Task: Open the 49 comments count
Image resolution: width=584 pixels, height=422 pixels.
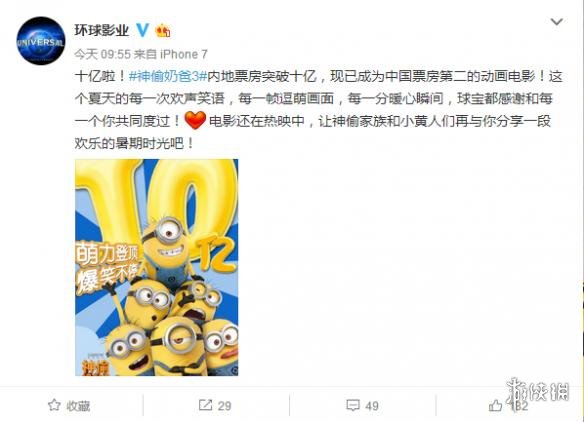Action: point(372,406)
